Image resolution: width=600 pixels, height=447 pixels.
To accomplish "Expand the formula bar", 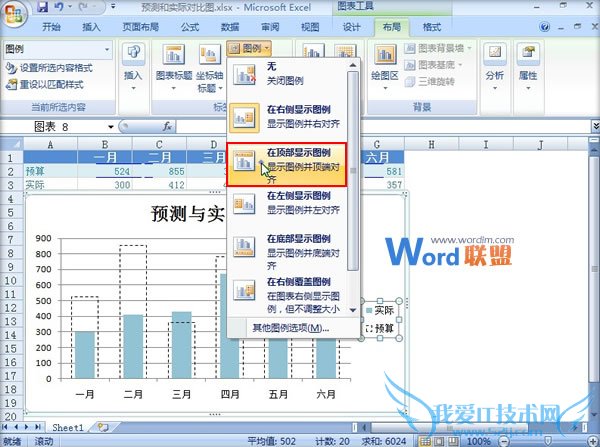I will 595,126.
